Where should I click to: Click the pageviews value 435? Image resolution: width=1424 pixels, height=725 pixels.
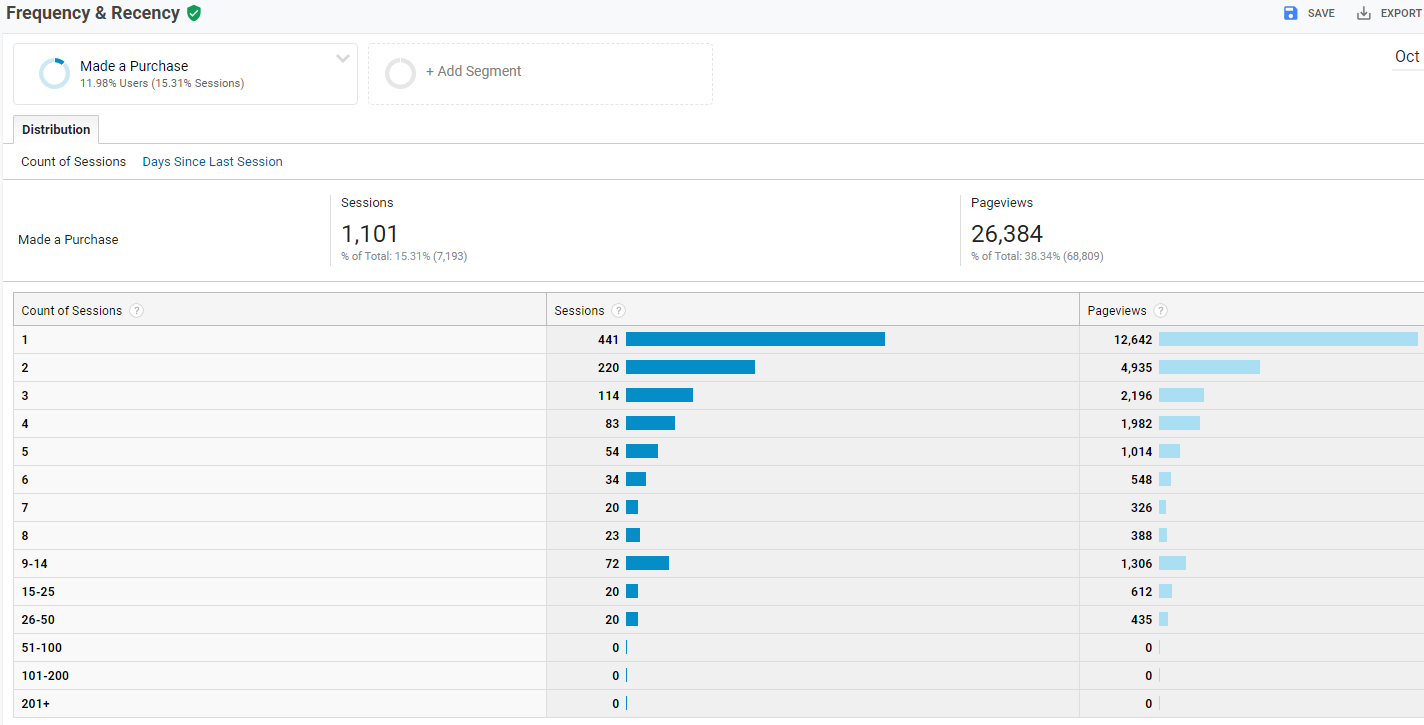[x=1142, y=620]
